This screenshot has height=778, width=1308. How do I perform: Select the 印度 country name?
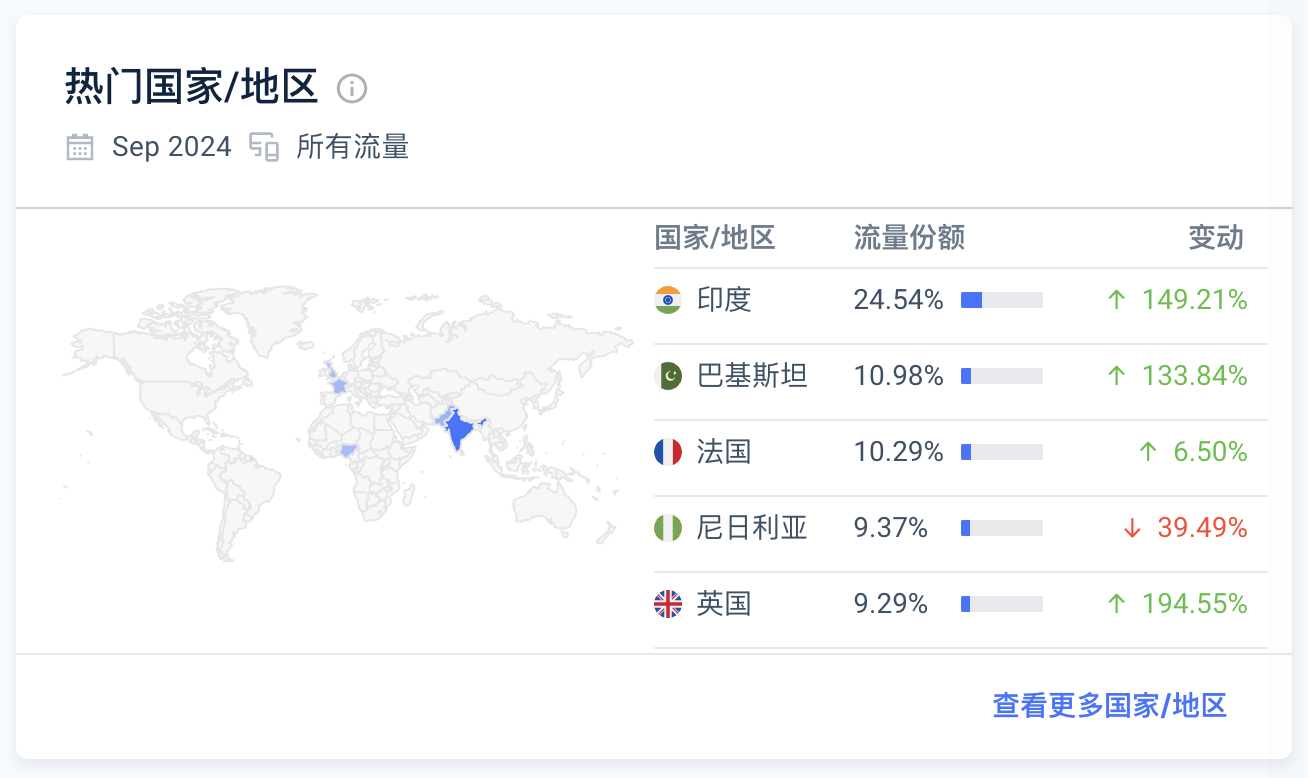pyautogui.click(x=724, y=300)
